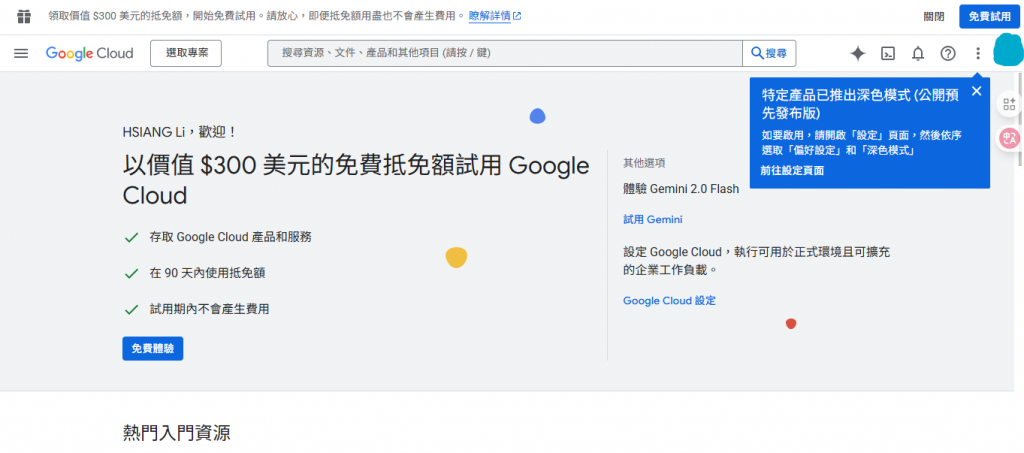Dismiss banner with 關閉
Viewport: 1024px width, 453px height.
[933, 17]
